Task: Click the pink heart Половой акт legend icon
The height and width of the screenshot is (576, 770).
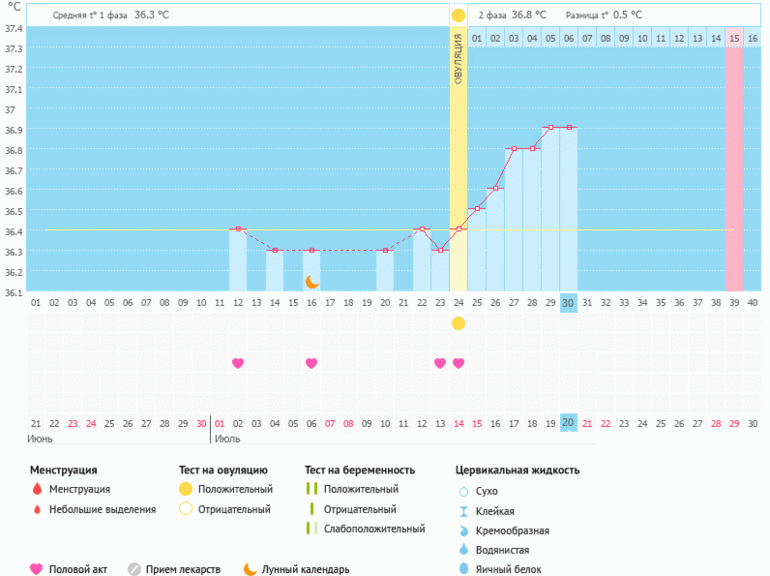Action: pos(37,569)
